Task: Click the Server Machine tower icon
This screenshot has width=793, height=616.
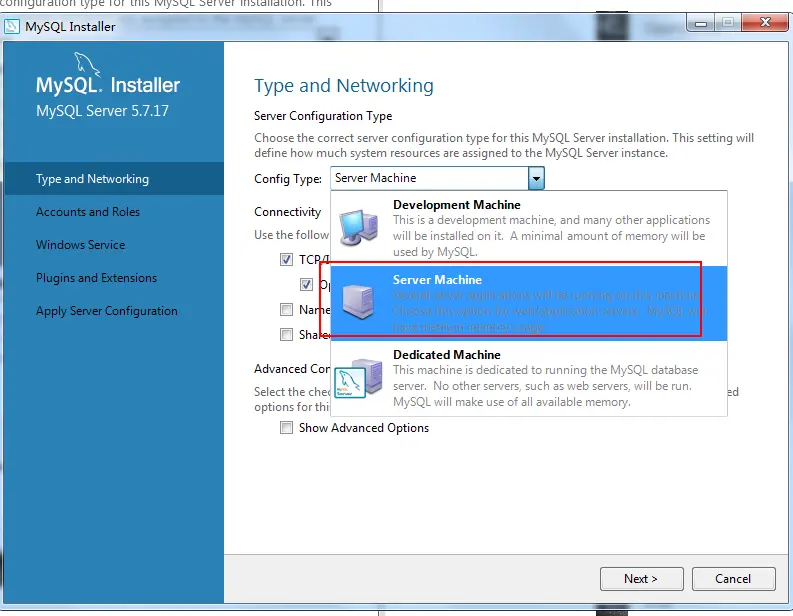Action: click(x=359, y=301)
